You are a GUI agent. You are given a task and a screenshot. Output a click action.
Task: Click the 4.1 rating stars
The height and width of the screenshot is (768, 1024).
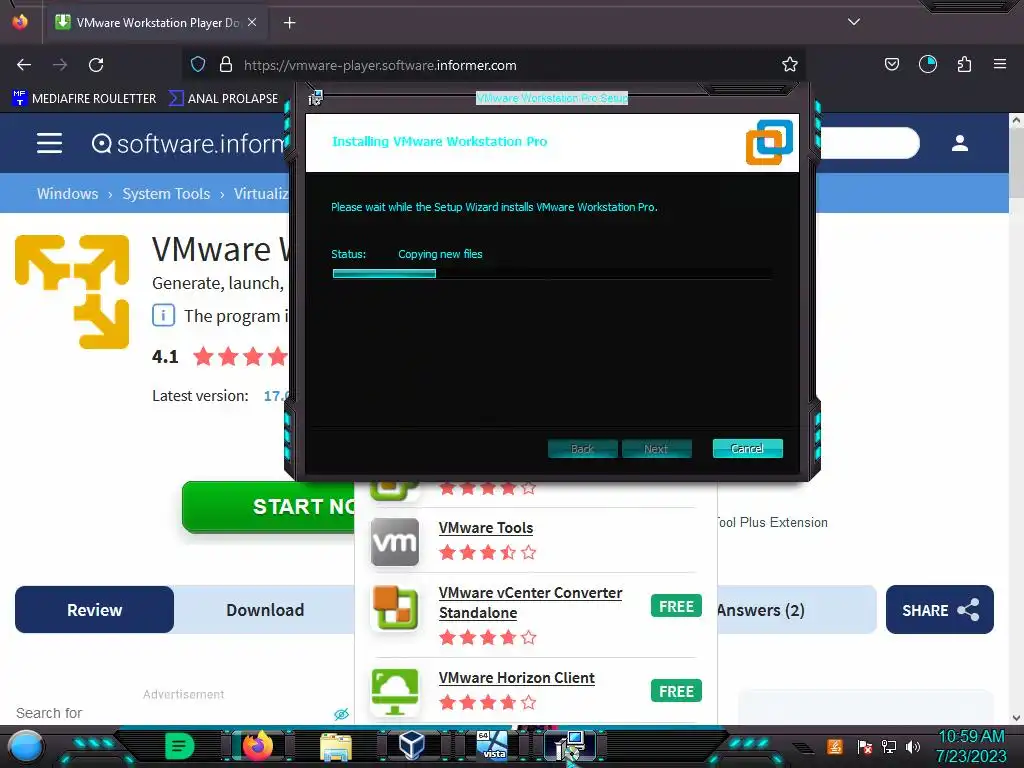point(240,357)
